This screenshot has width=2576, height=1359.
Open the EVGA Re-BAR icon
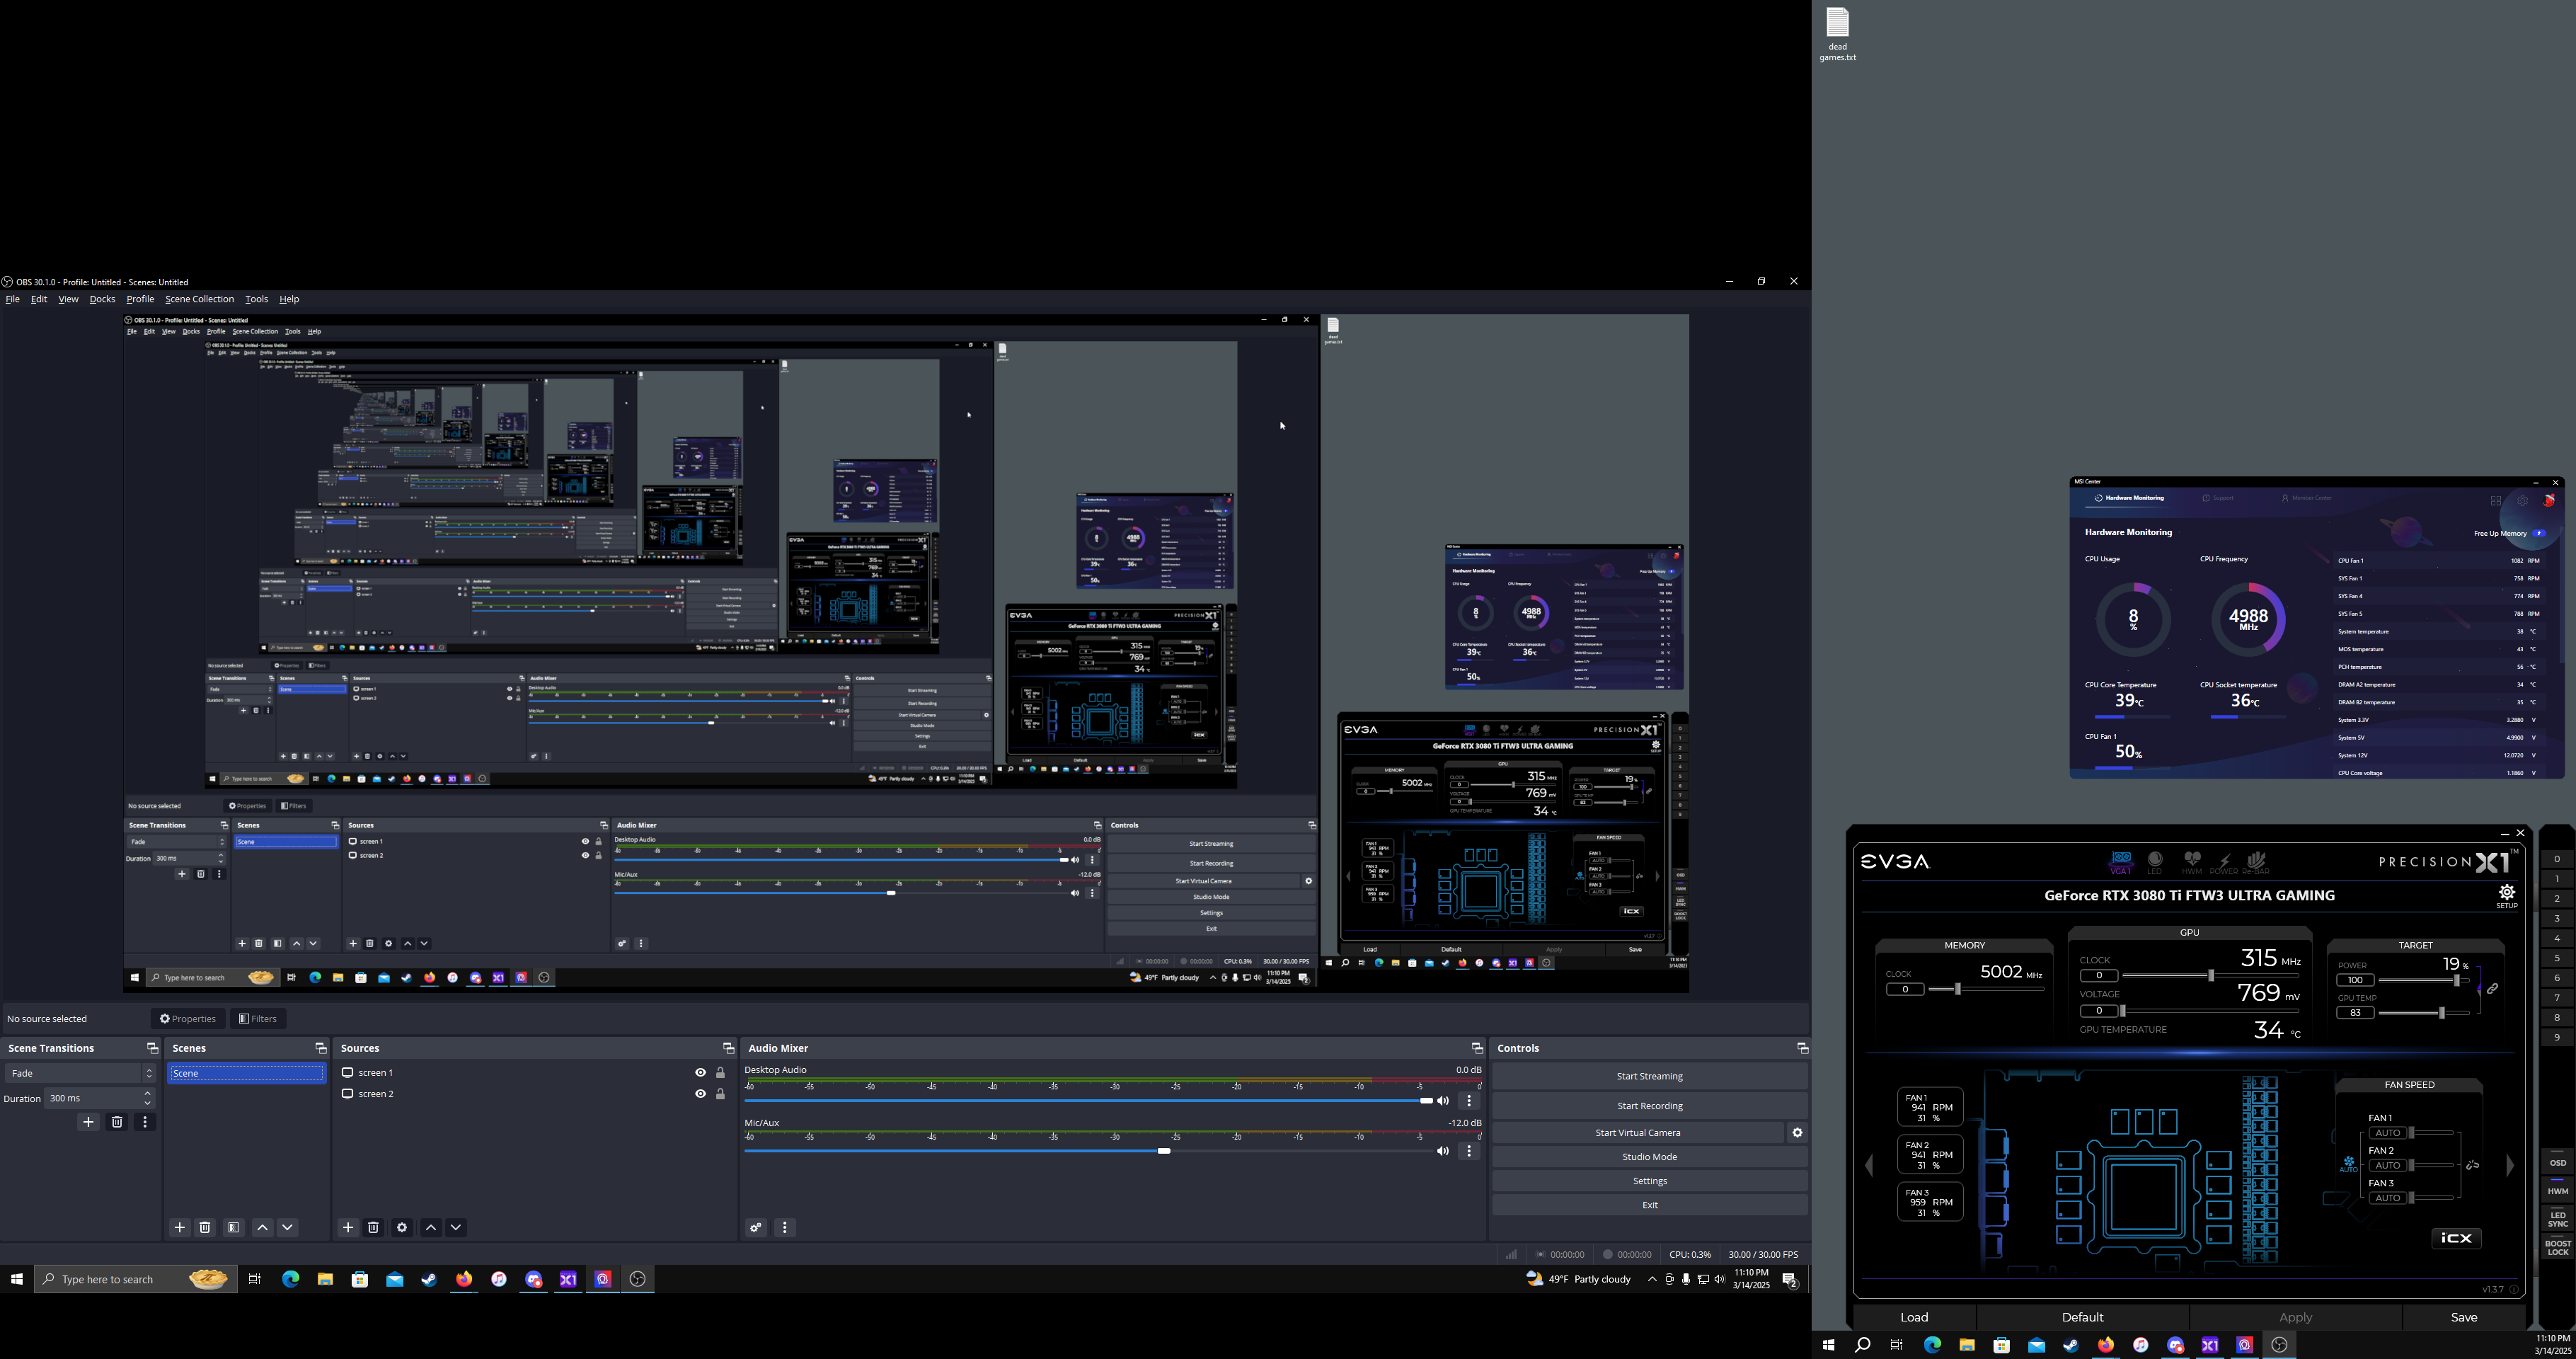[x=2256, y=862]
